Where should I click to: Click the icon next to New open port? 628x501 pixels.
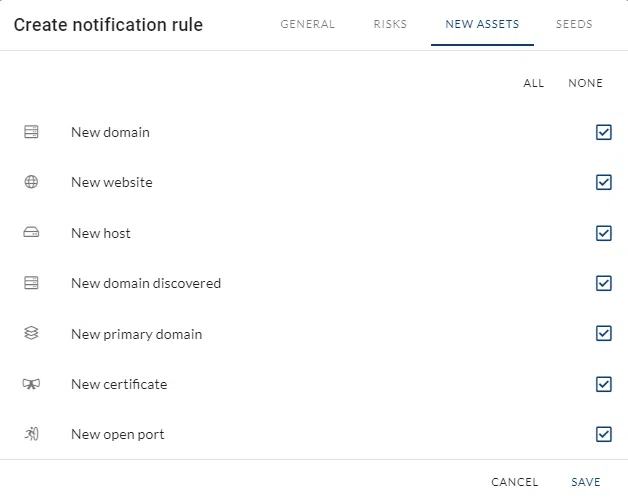pos(31,434)
